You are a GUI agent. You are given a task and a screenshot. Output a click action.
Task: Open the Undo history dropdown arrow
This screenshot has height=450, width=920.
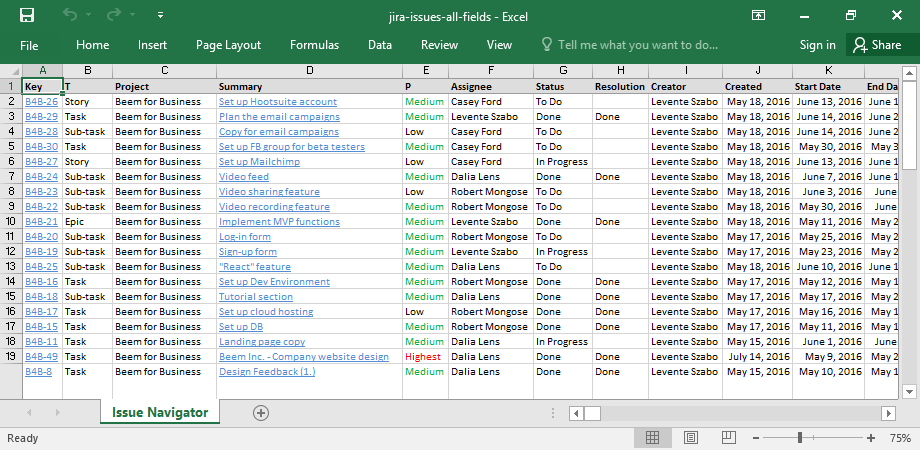88,15
